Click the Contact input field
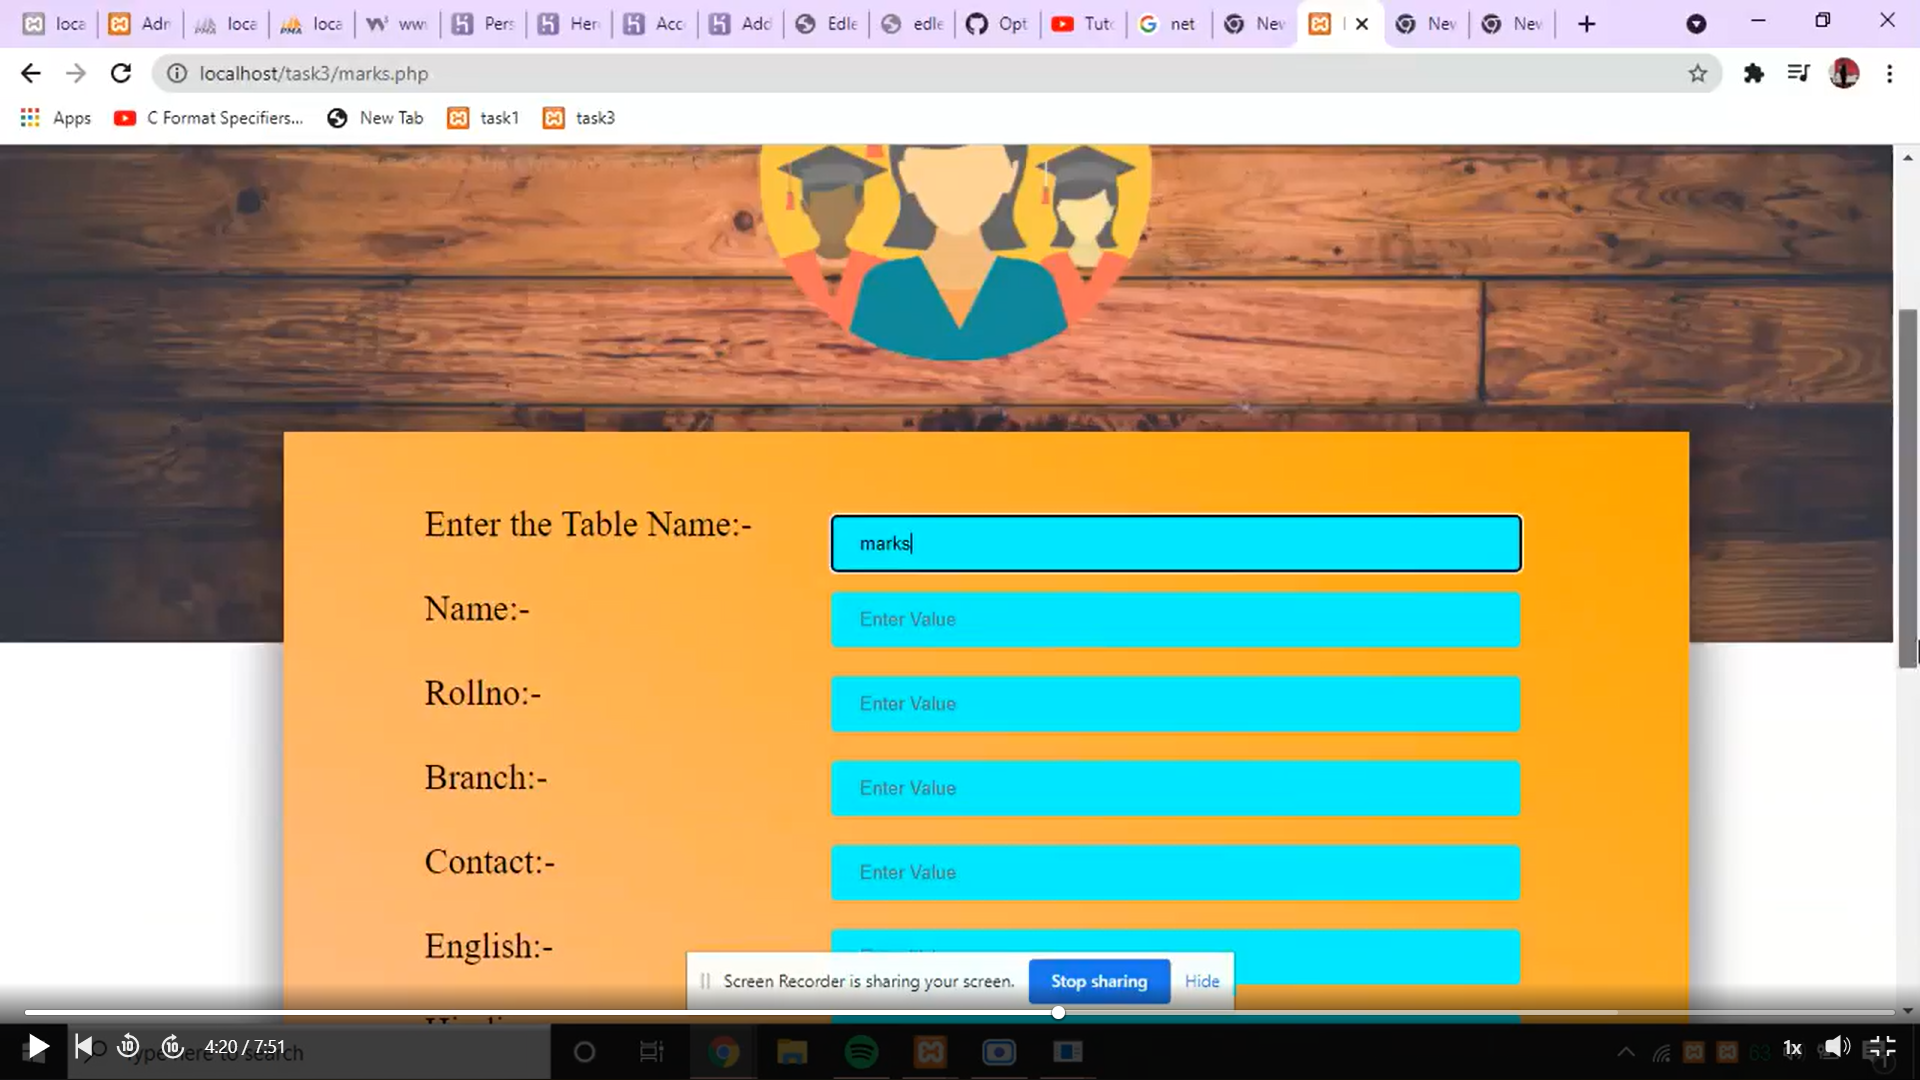Image resolution: width=1920 pixels, height=1080 pixels. click(x=1176, y=873)
